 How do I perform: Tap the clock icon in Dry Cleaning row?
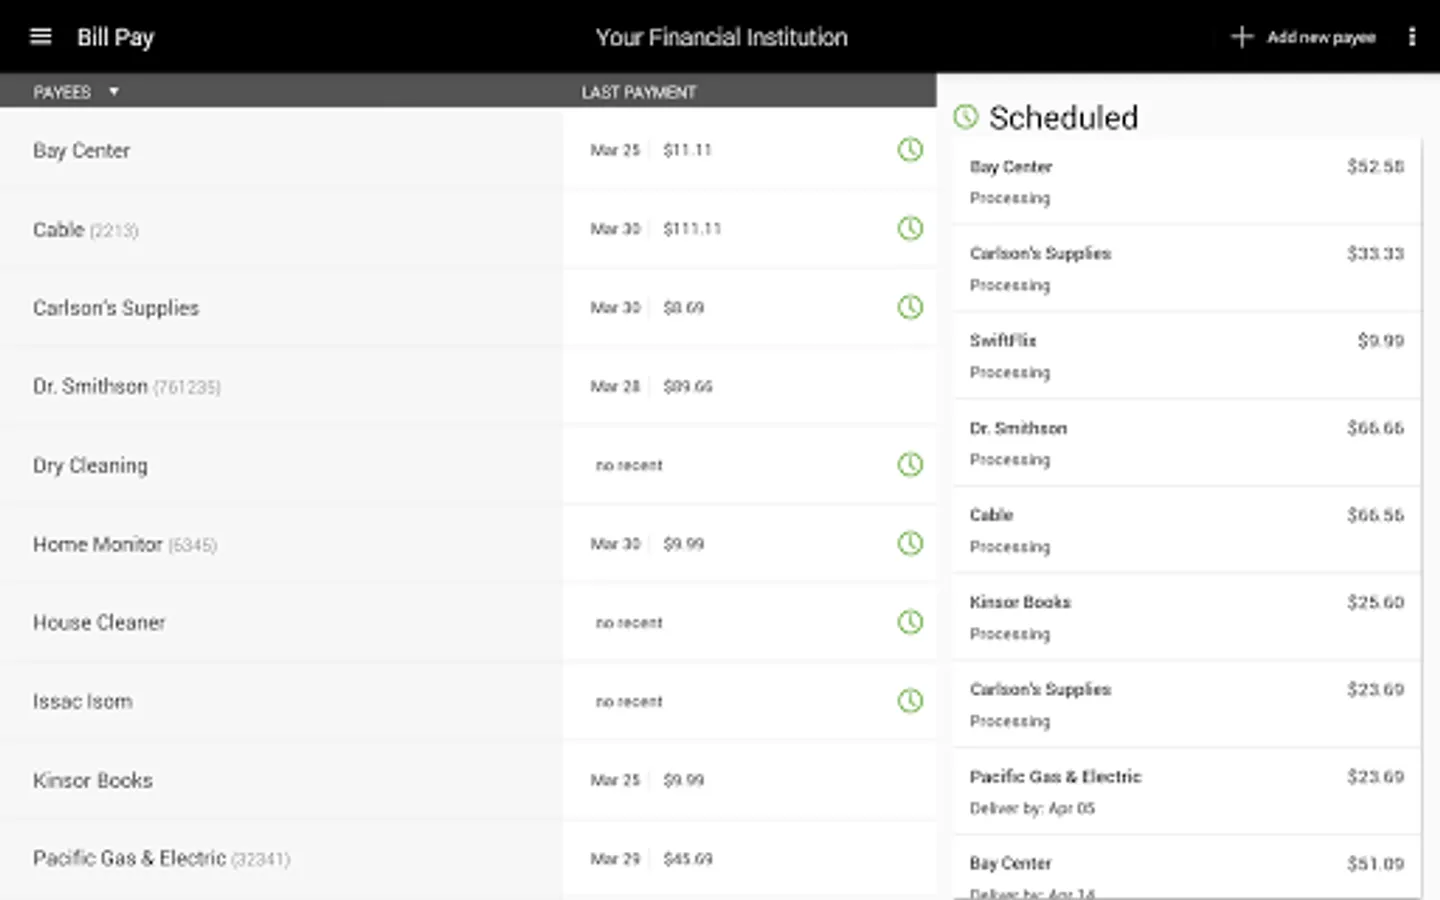pos(910,465)
